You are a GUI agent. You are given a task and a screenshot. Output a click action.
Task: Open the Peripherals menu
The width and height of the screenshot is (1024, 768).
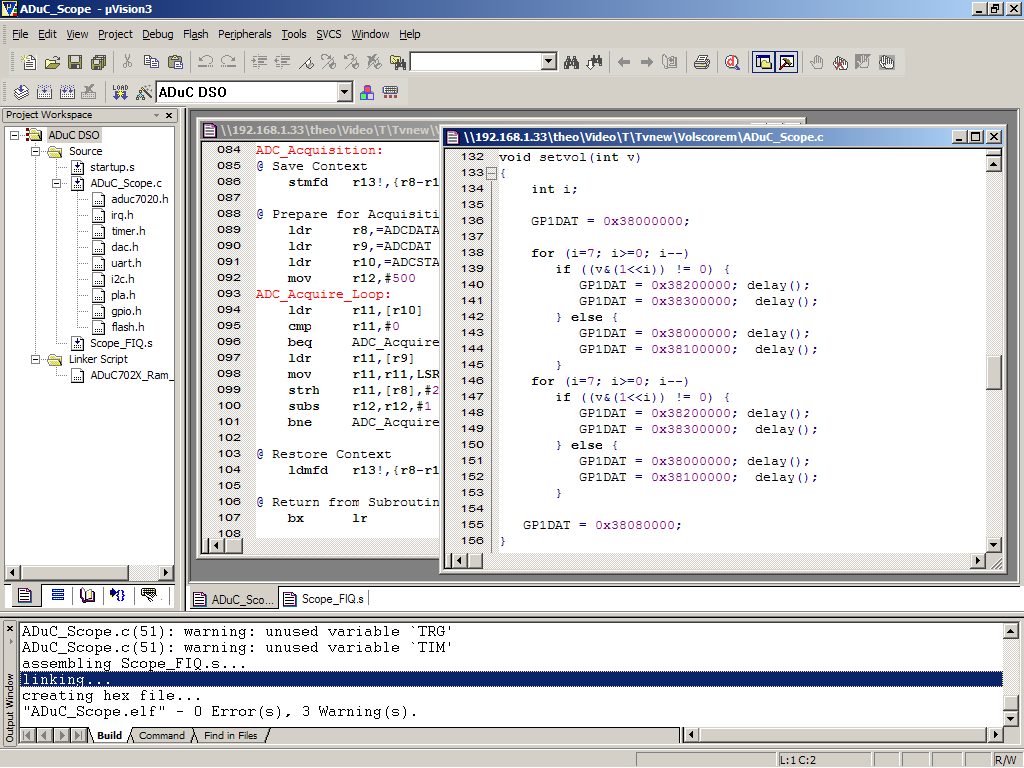pos(244,34)
